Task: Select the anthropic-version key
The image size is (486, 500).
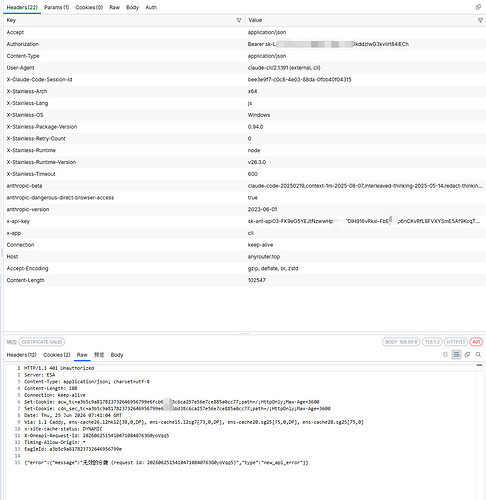Action: (28, 209)
